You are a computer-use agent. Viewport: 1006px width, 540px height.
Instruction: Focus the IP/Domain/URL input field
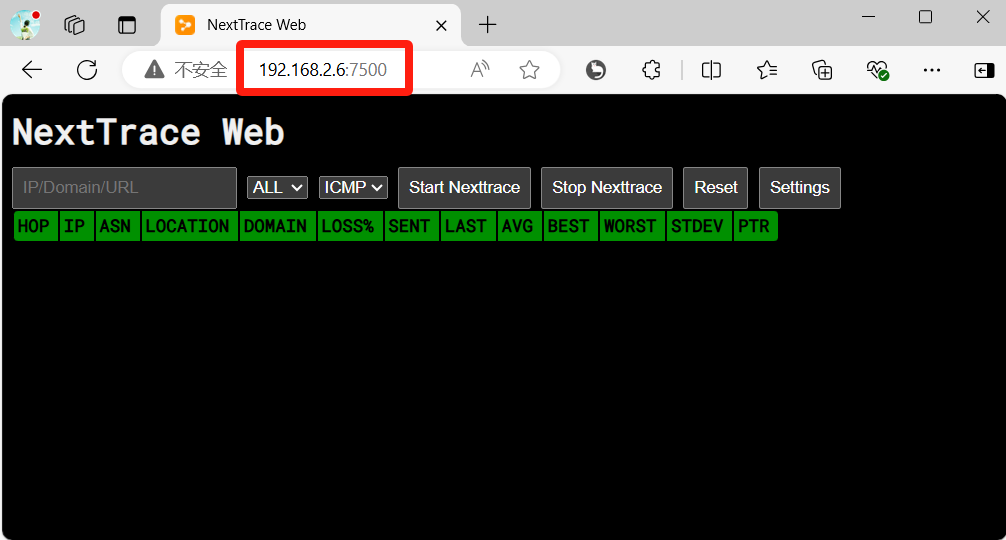pyautogui.click(x=124, y=188)
